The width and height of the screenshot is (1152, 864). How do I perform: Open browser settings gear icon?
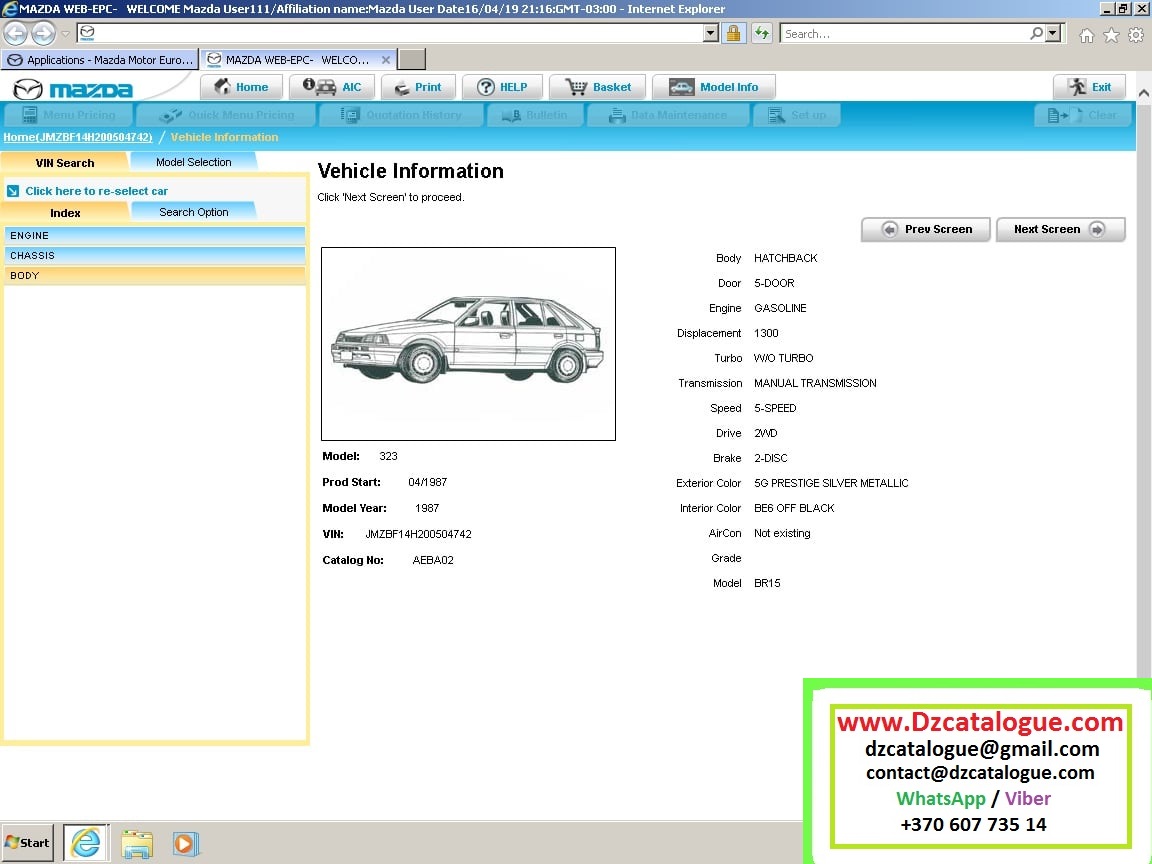[x=1137, y=35]
